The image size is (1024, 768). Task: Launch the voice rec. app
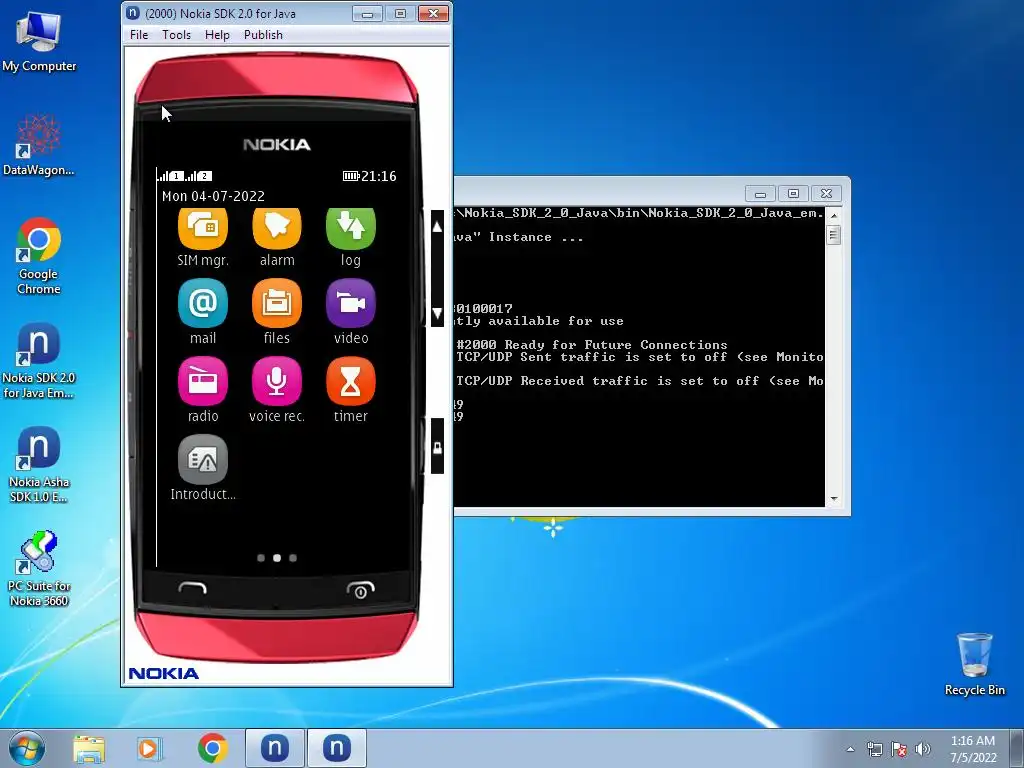(x=277, y=381)
